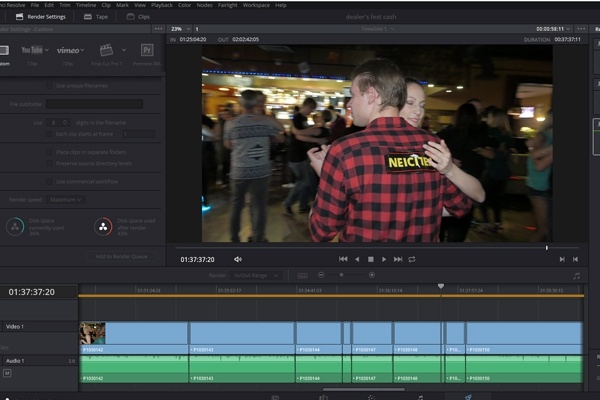Click the Render Settings toolbar icon
This screenshot has width=600, height=400.
(x=19, y=16)
